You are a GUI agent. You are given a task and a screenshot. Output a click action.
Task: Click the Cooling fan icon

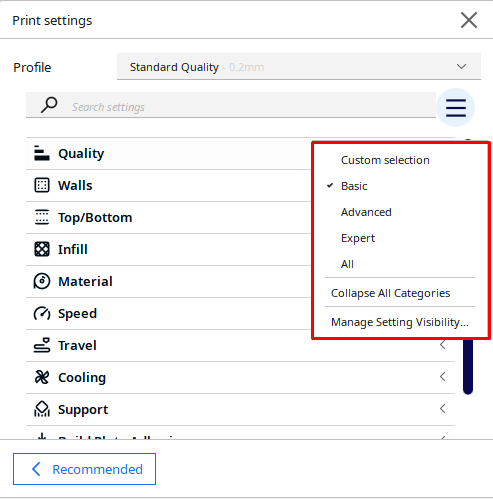[x=42, y=377]
